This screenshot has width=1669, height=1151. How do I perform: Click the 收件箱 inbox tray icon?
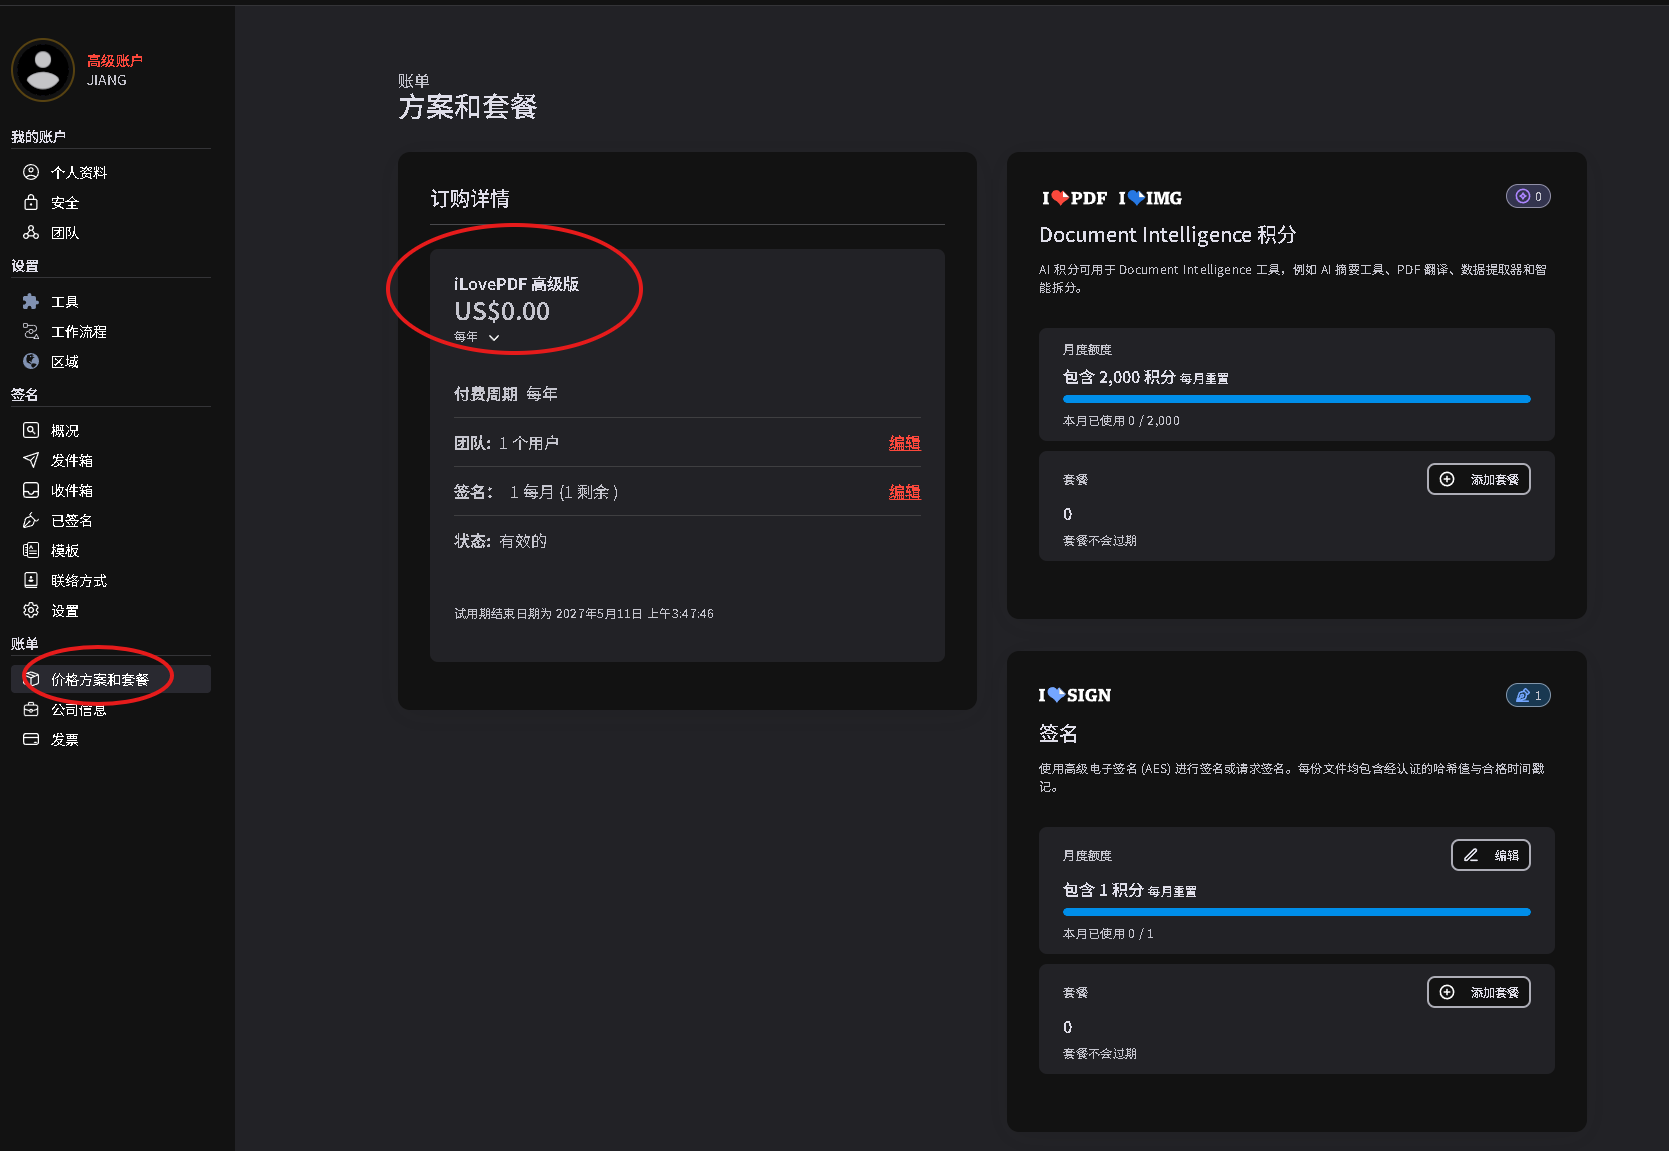pyautogui.click(x=31, y=490)
